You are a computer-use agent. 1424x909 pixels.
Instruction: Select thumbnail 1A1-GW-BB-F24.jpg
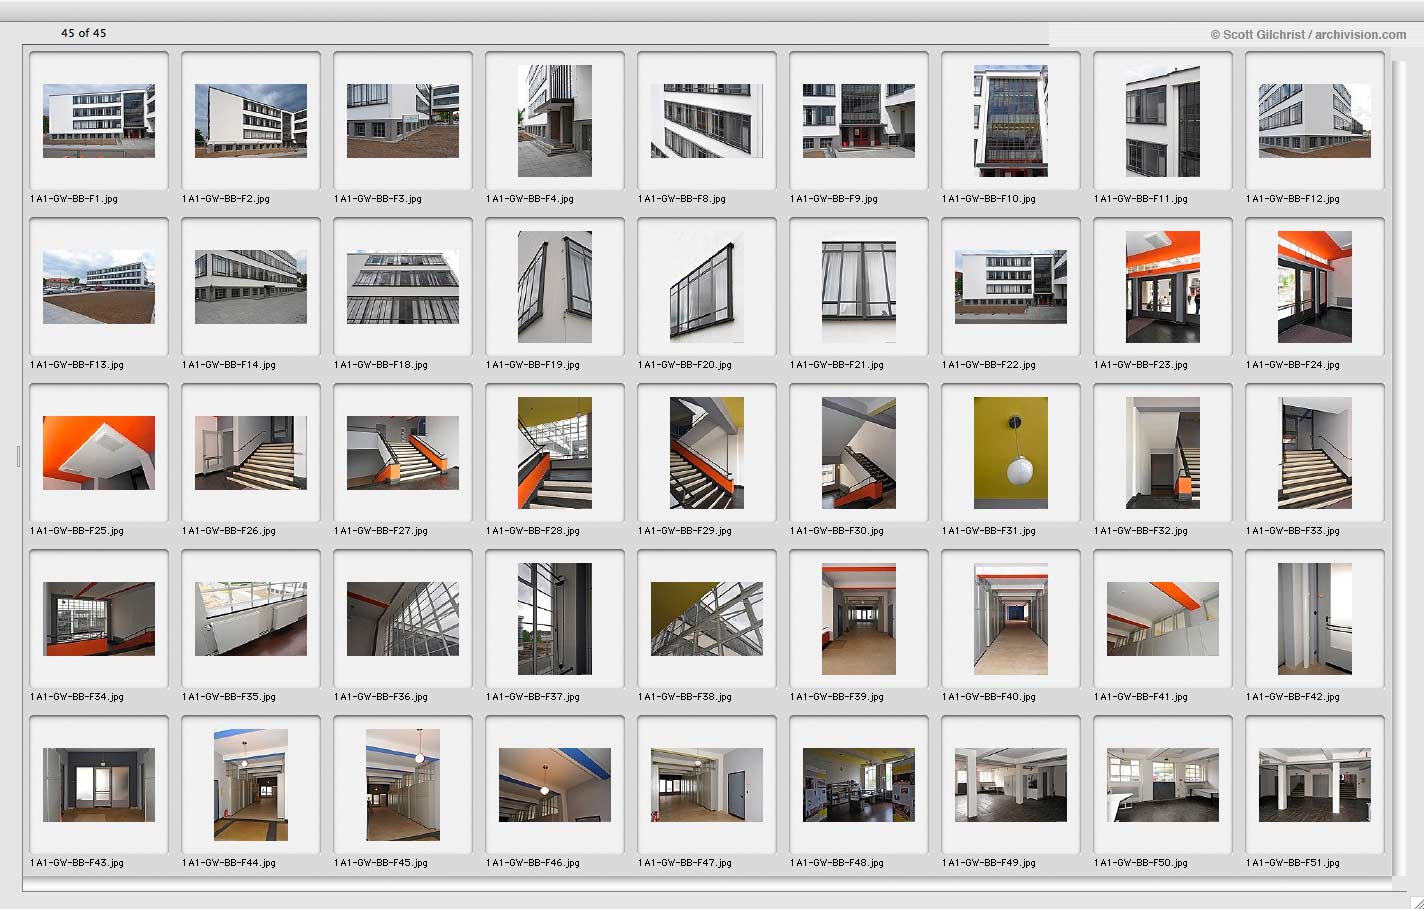(x=1315, y=287)
